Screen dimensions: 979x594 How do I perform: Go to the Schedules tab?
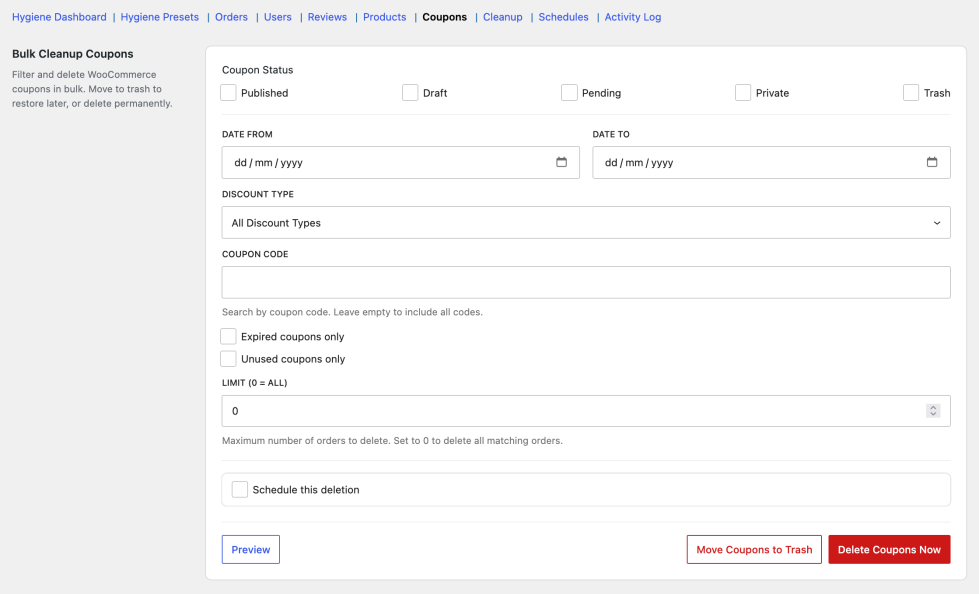tap(564, 17)
